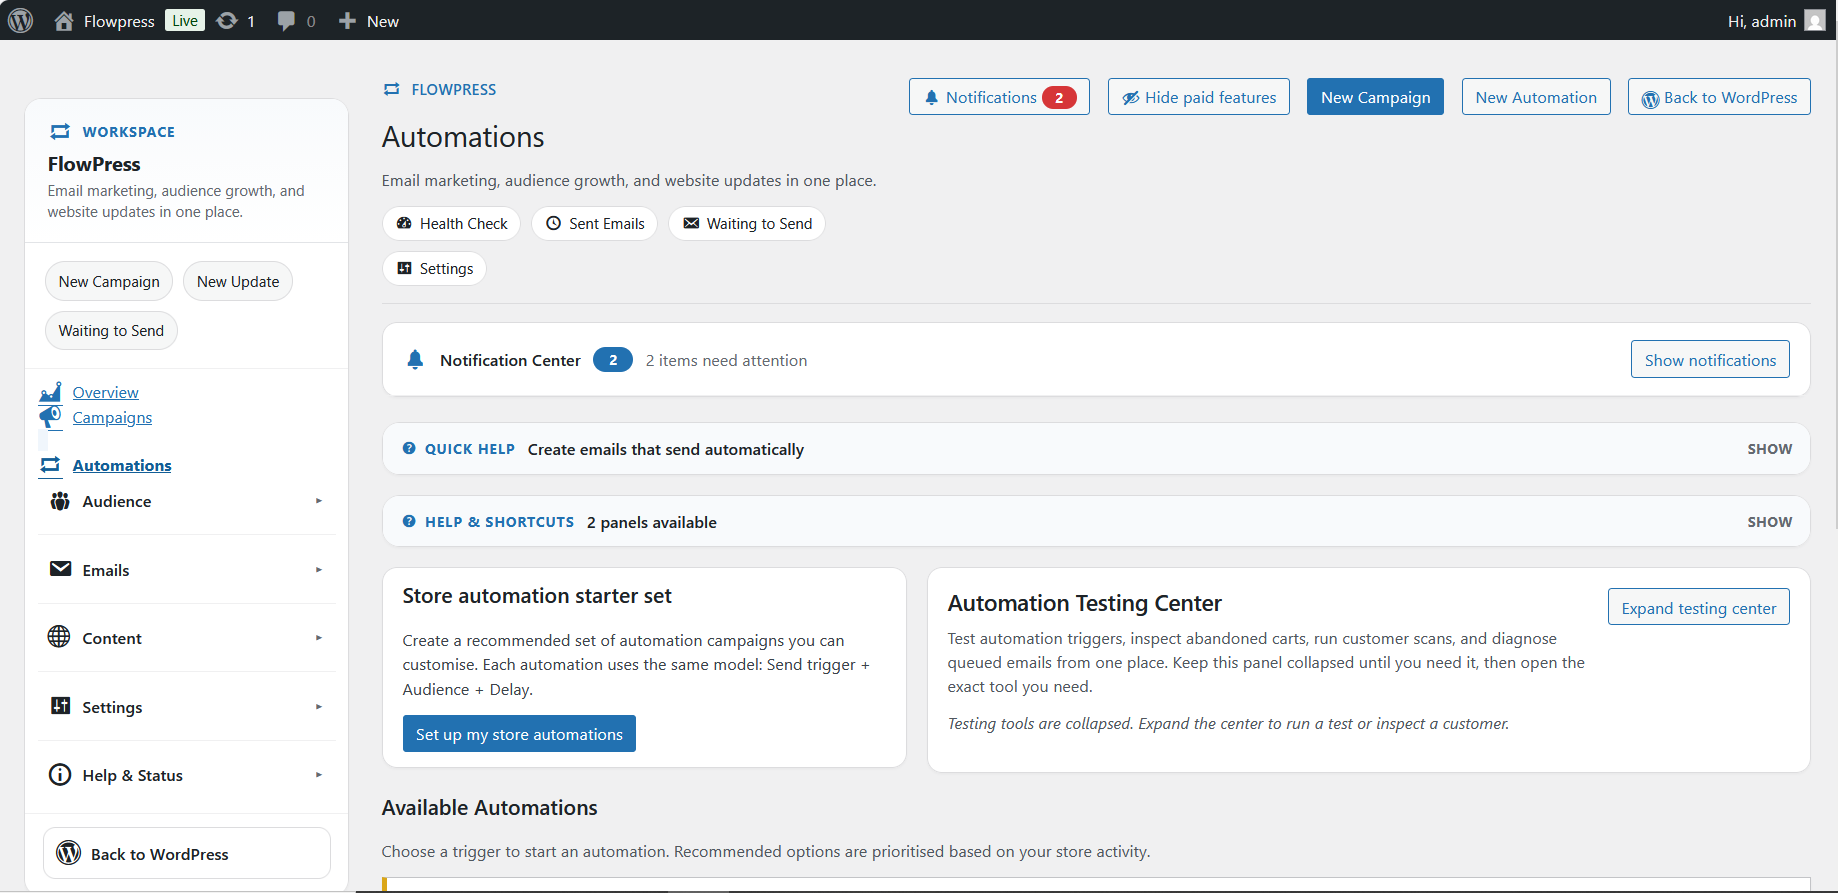Click the Campaigns megaphone icon
Image resolution: width=1838 pixels, height=893 pixels.
pyautogui.click(x=51, y=417)
